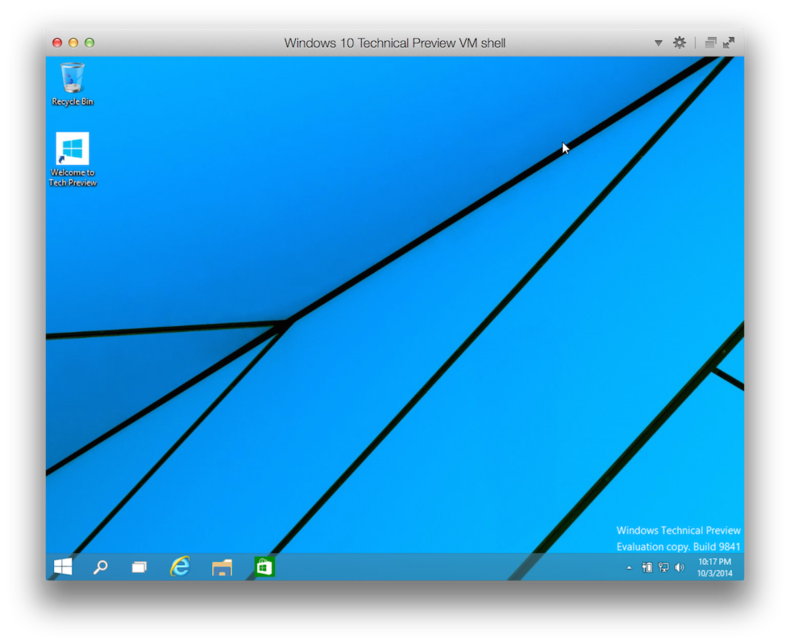Open File Explorer from taskbar
Screen dimensions: 790x644
coord(222,567)
